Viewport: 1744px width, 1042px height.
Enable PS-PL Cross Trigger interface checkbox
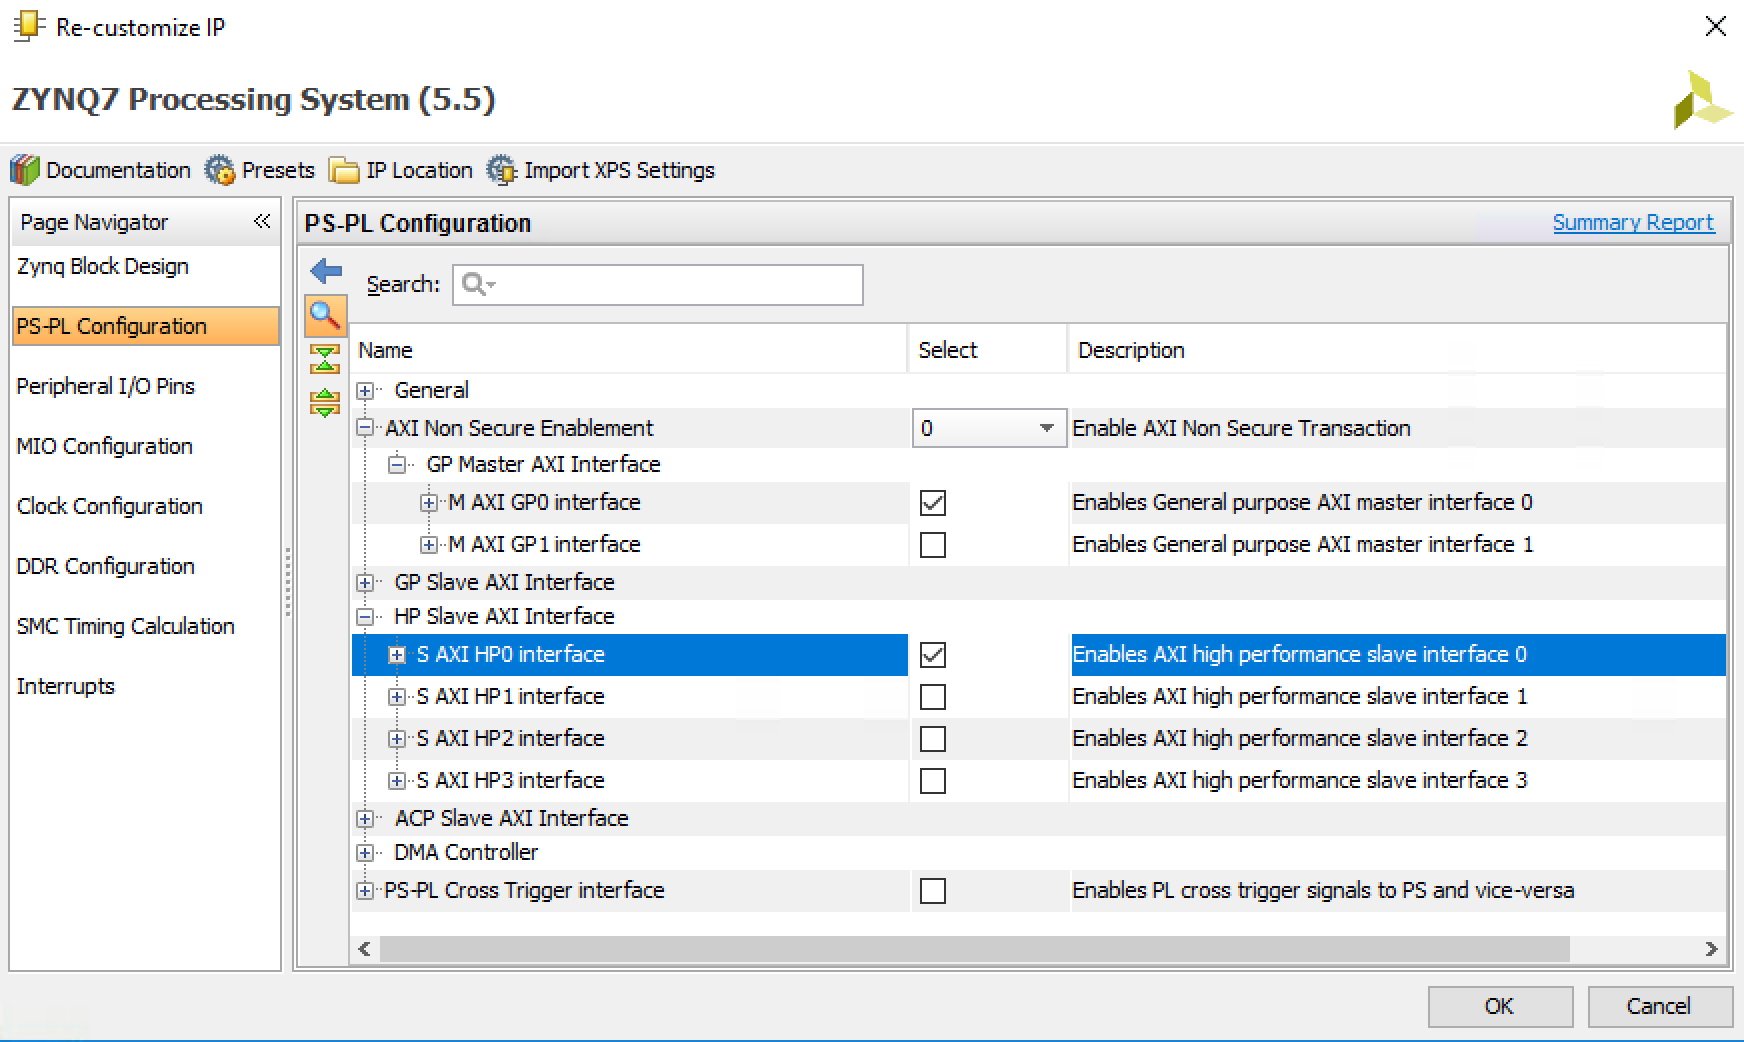click(933, 891)
